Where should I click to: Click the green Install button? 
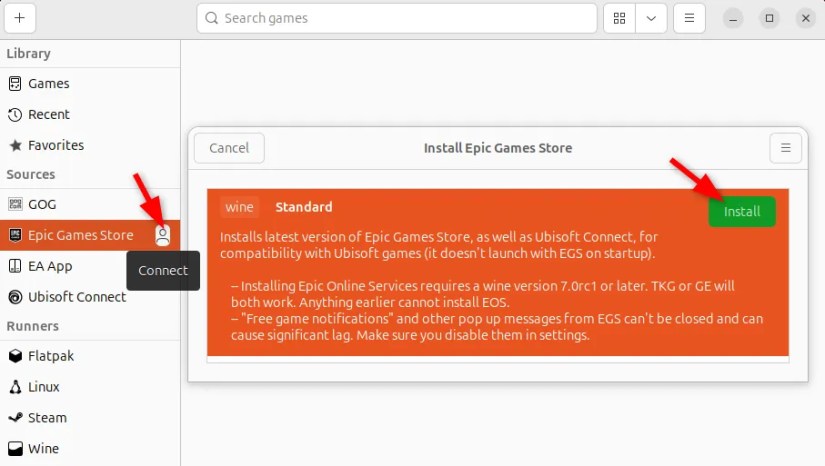tap(742, 211)
